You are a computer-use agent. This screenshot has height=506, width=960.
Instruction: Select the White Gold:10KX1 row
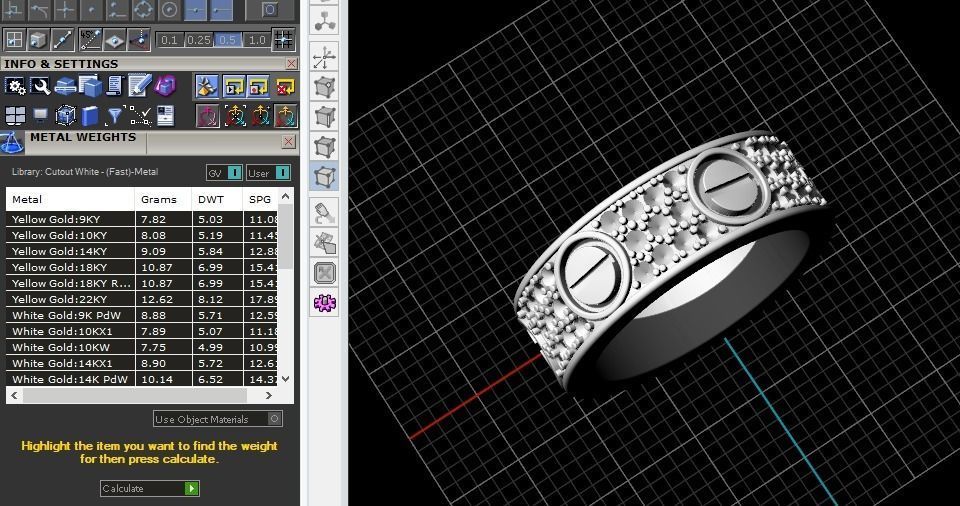pos(141,331)
